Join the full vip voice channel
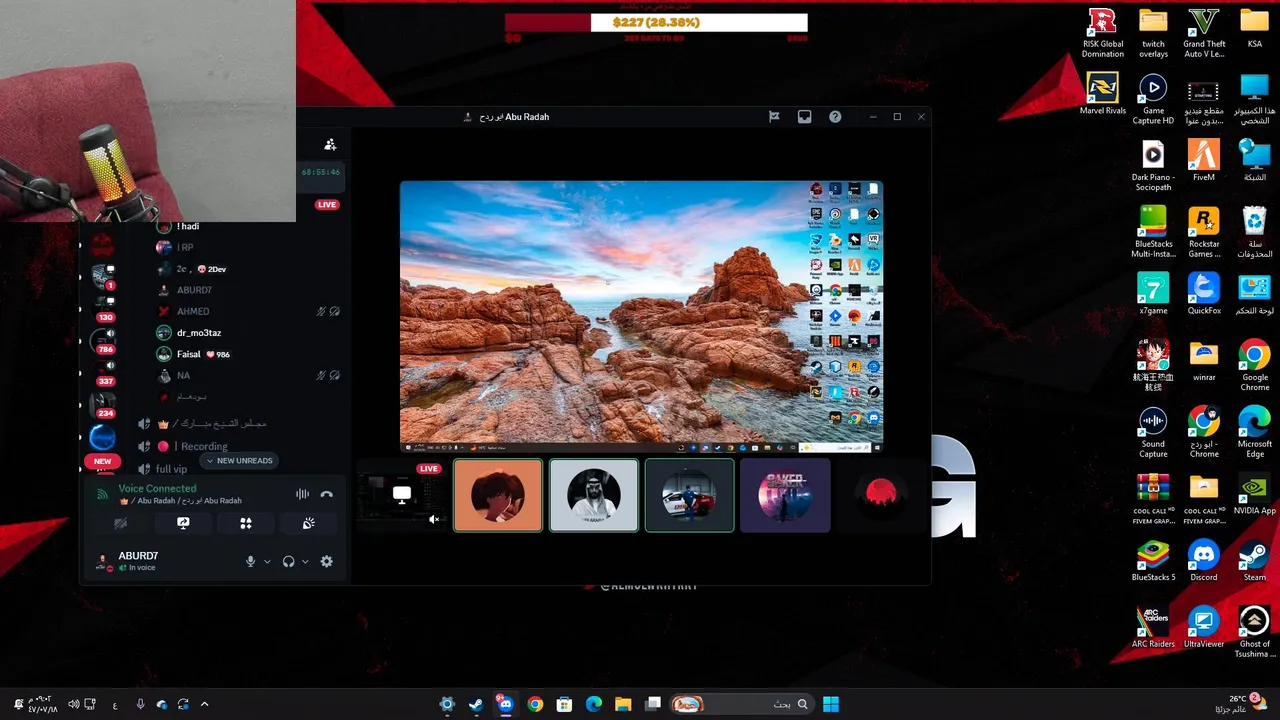Image resolution: width=1280 pixels, height=720 pixels. click(x=171, y=469)
